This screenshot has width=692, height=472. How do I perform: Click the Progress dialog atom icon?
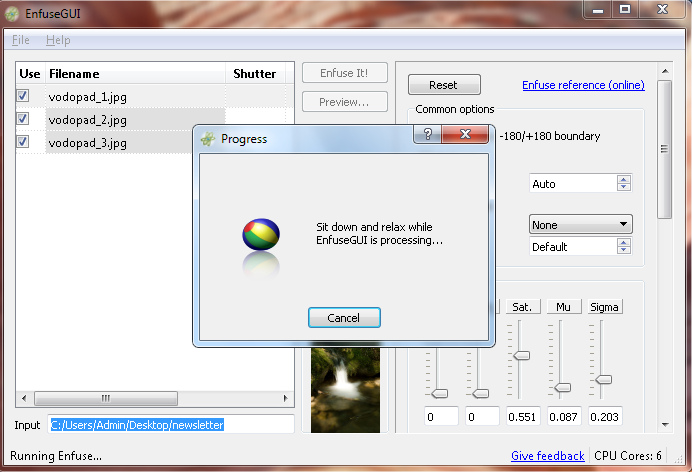click(x=207, y=139)
